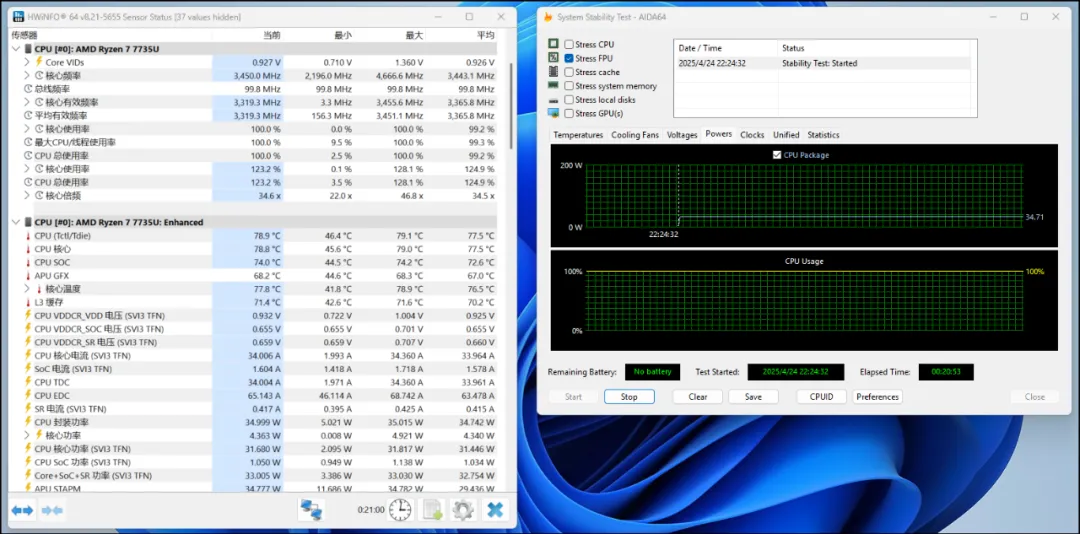Viewport: 1080px width, 534px height.
Task: Click the percent chip icon beside Stress FPU
Action: coord(553,58)
